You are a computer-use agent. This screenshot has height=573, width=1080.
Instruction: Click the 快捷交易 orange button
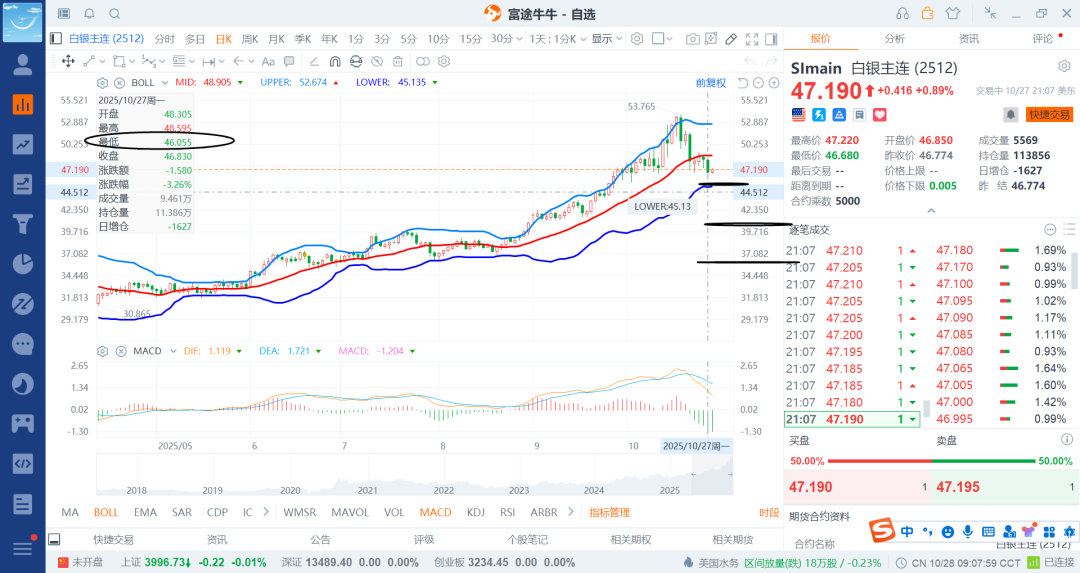click(x=1049, y=115)
